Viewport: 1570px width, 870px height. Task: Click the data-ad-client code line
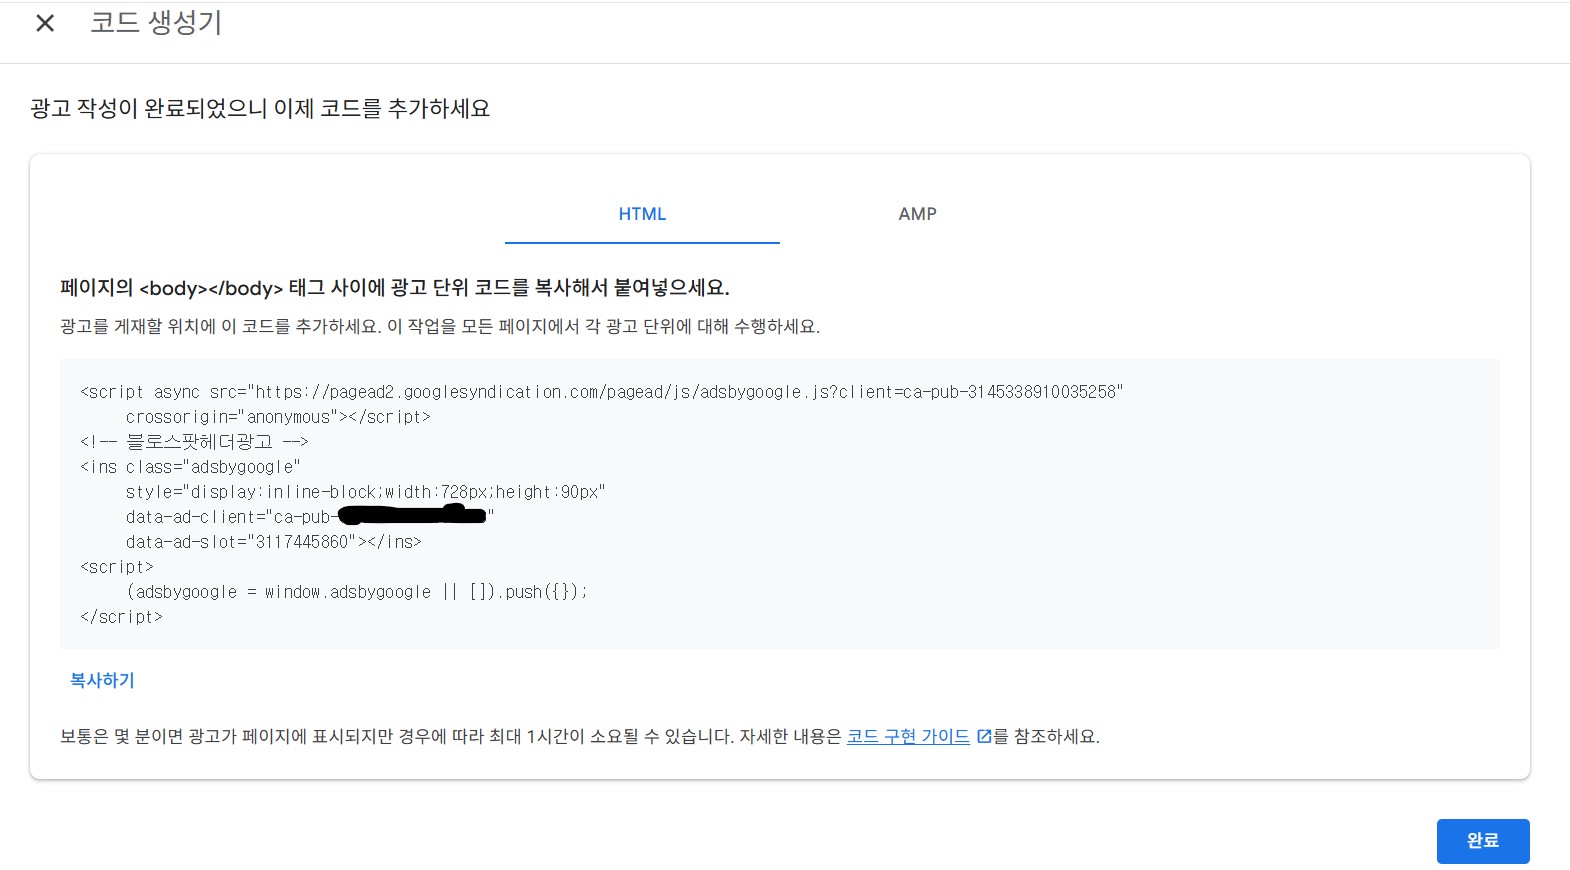click(310, 517)
